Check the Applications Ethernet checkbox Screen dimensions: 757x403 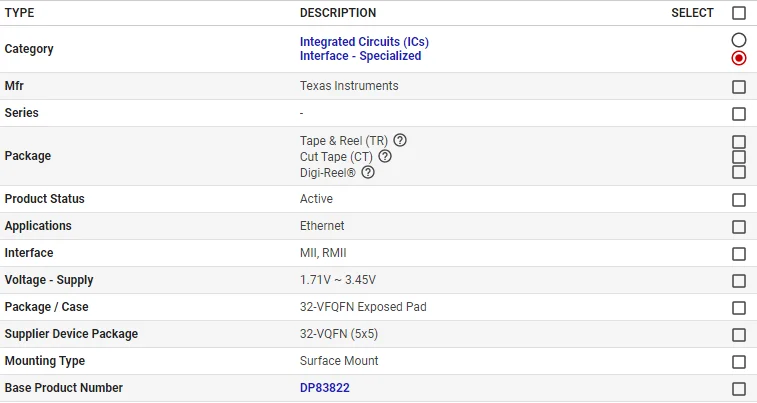point(739,227)
